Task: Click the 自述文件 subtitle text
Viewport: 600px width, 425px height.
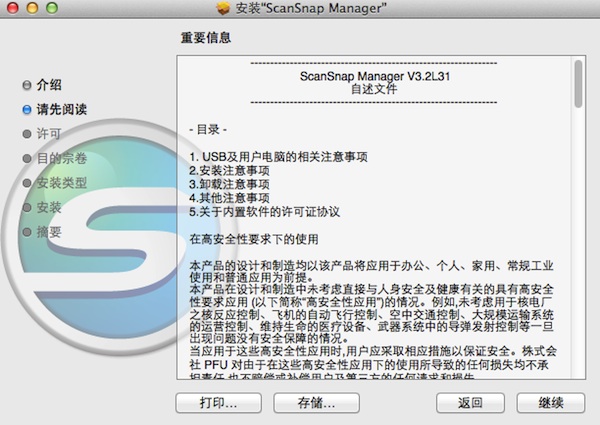Action: pyautogui.click(x=374, y=89)
